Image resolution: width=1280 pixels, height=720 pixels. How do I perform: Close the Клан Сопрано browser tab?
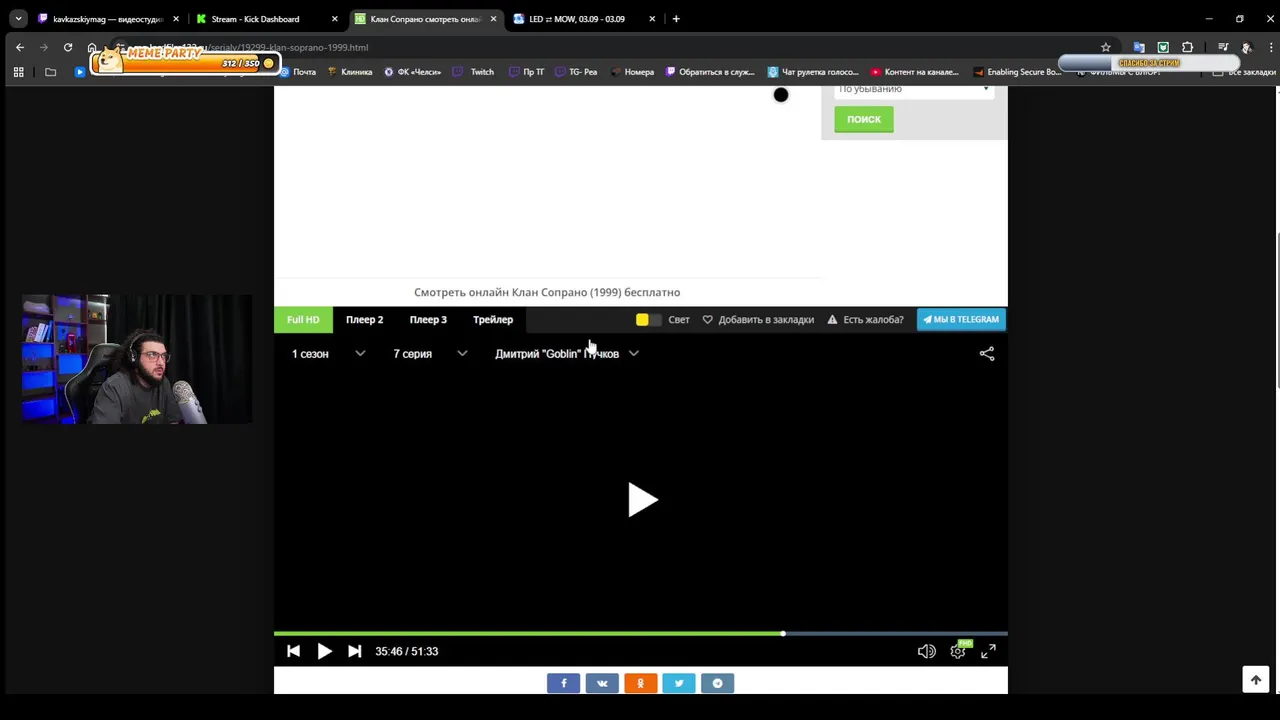493,19
